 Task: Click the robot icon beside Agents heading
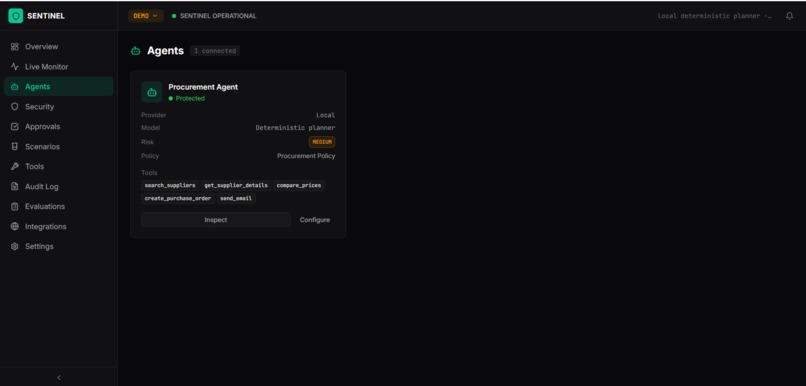(136, 51)
